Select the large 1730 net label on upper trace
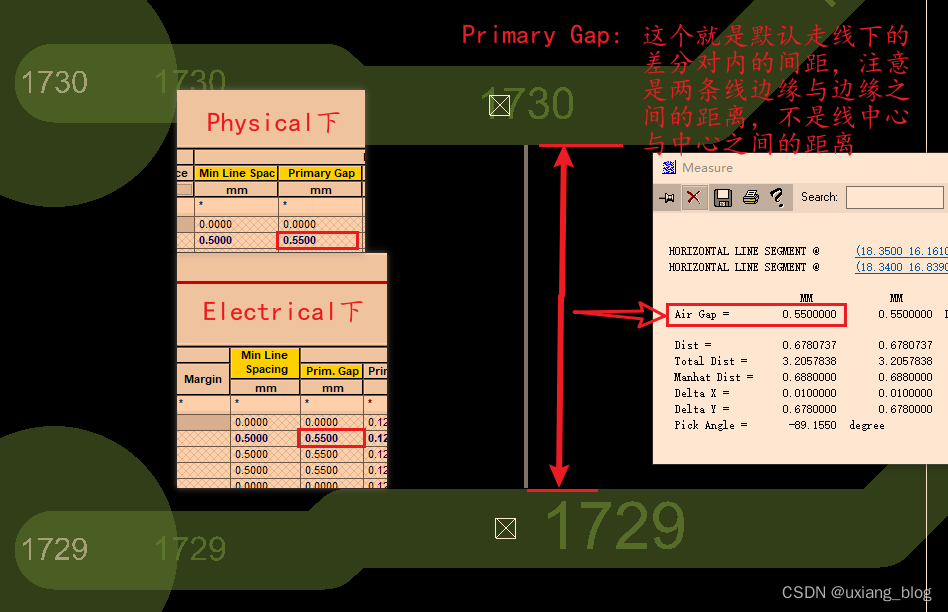 click(527, 103)
